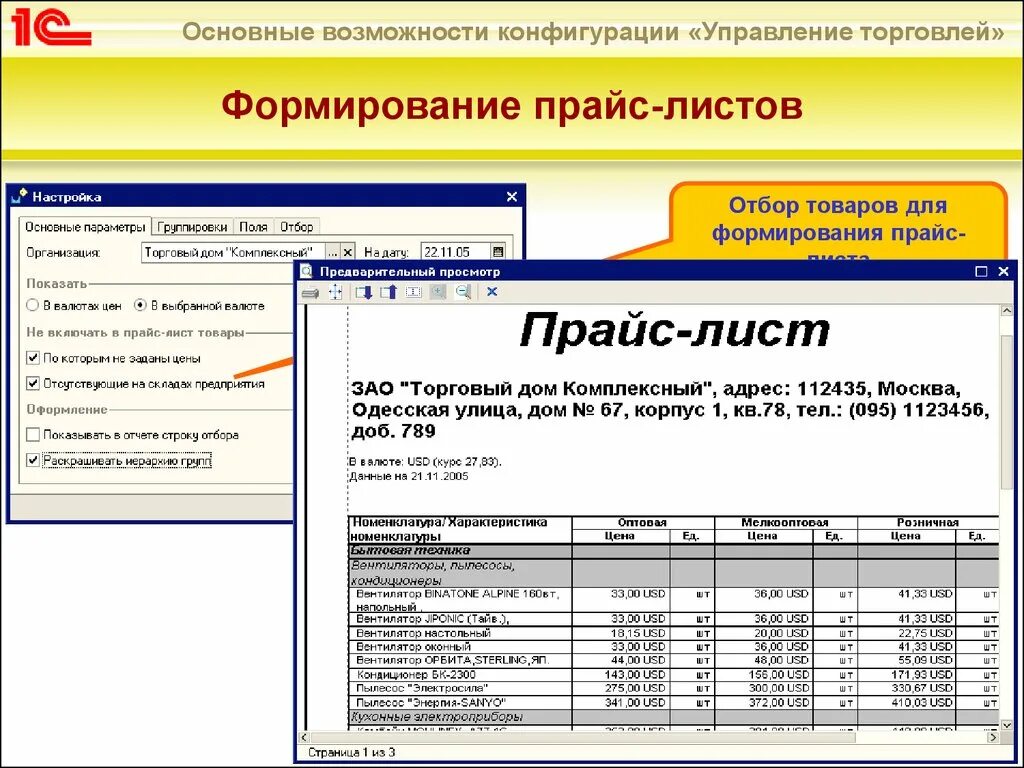Close the Настройка window
The width and height of the screenshot is (1024, 768).
pyautogui.click(x=512, y=197)
